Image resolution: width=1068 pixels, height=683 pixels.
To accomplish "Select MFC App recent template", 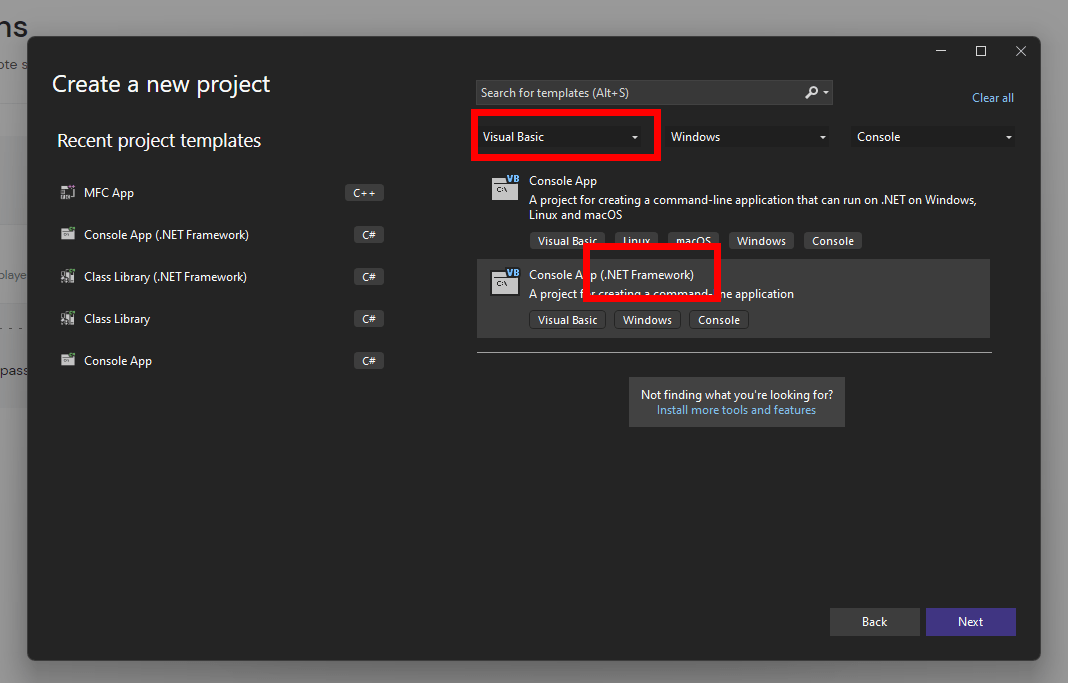I will pos(221,193).
